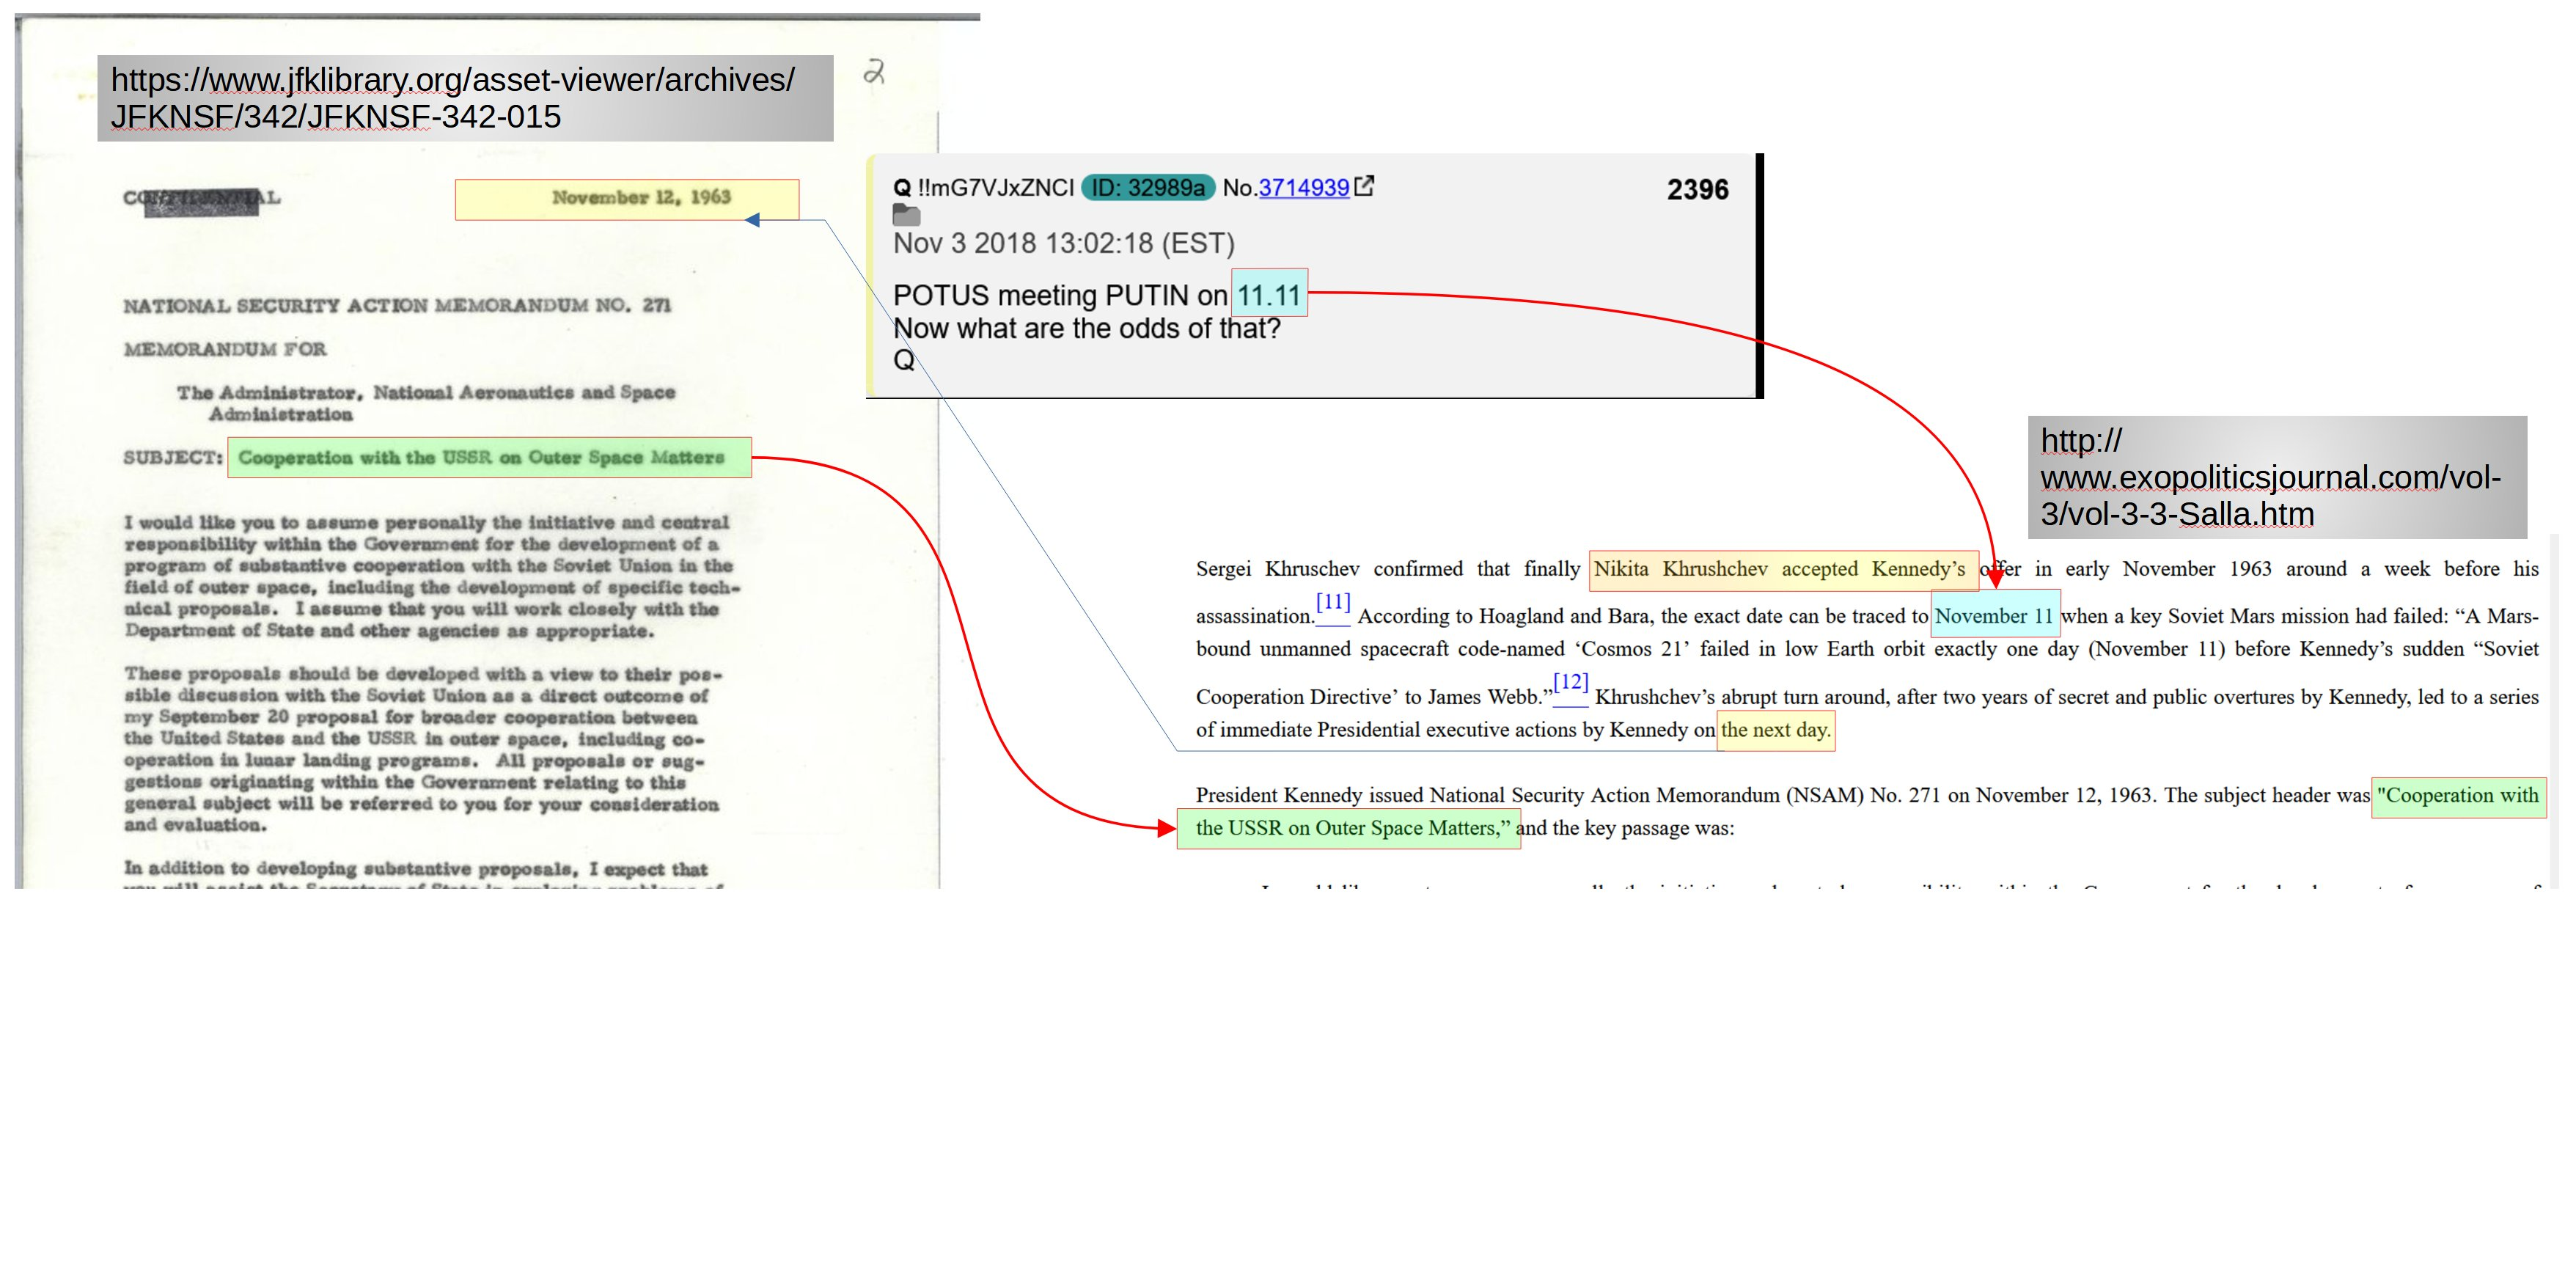Click 'The Administrator, National Aeronautics and Space' addressee line
The image size is (2576, 1279).
click(426, 392)
